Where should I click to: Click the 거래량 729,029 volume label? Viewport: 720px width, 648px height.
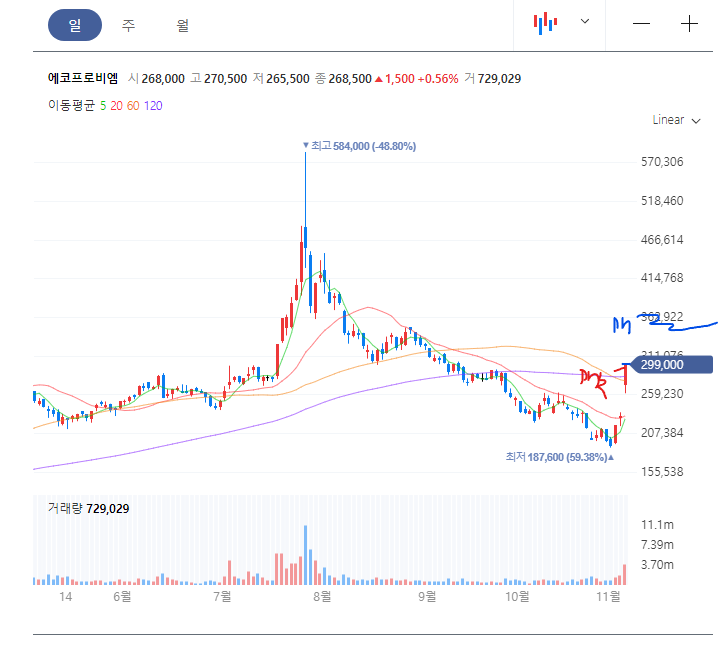(89, 508)
